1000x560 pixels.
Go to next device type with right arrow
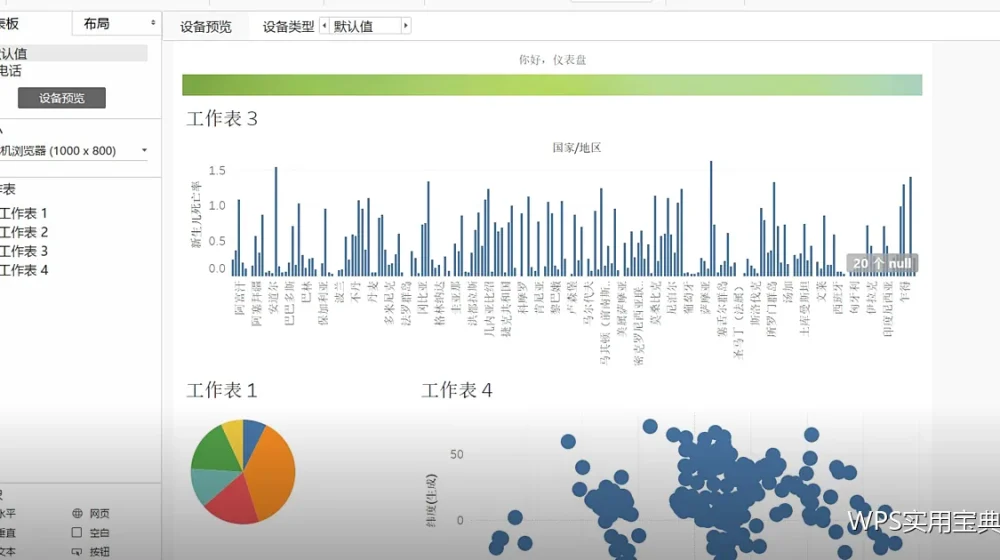coord(406,26)
